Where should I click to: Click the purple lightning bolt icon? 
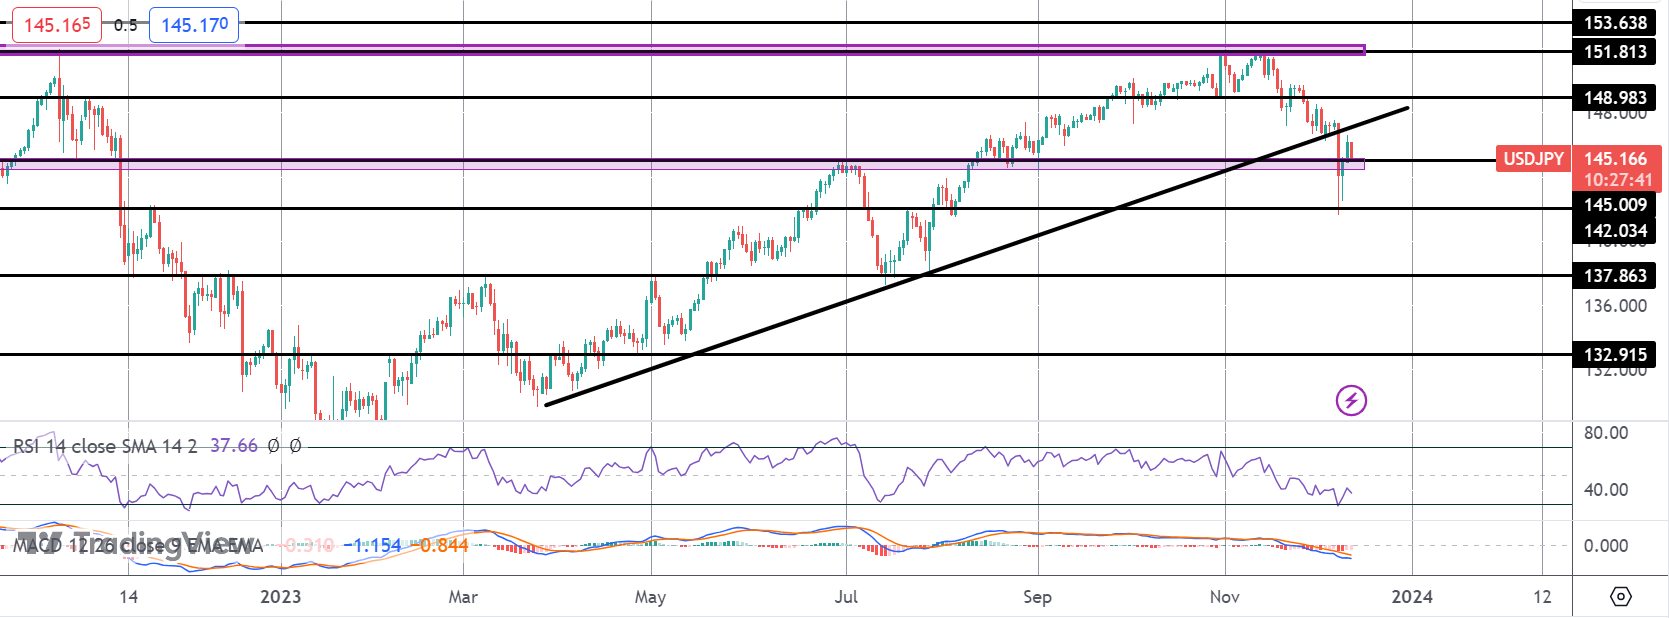[x=1352, y=401]
